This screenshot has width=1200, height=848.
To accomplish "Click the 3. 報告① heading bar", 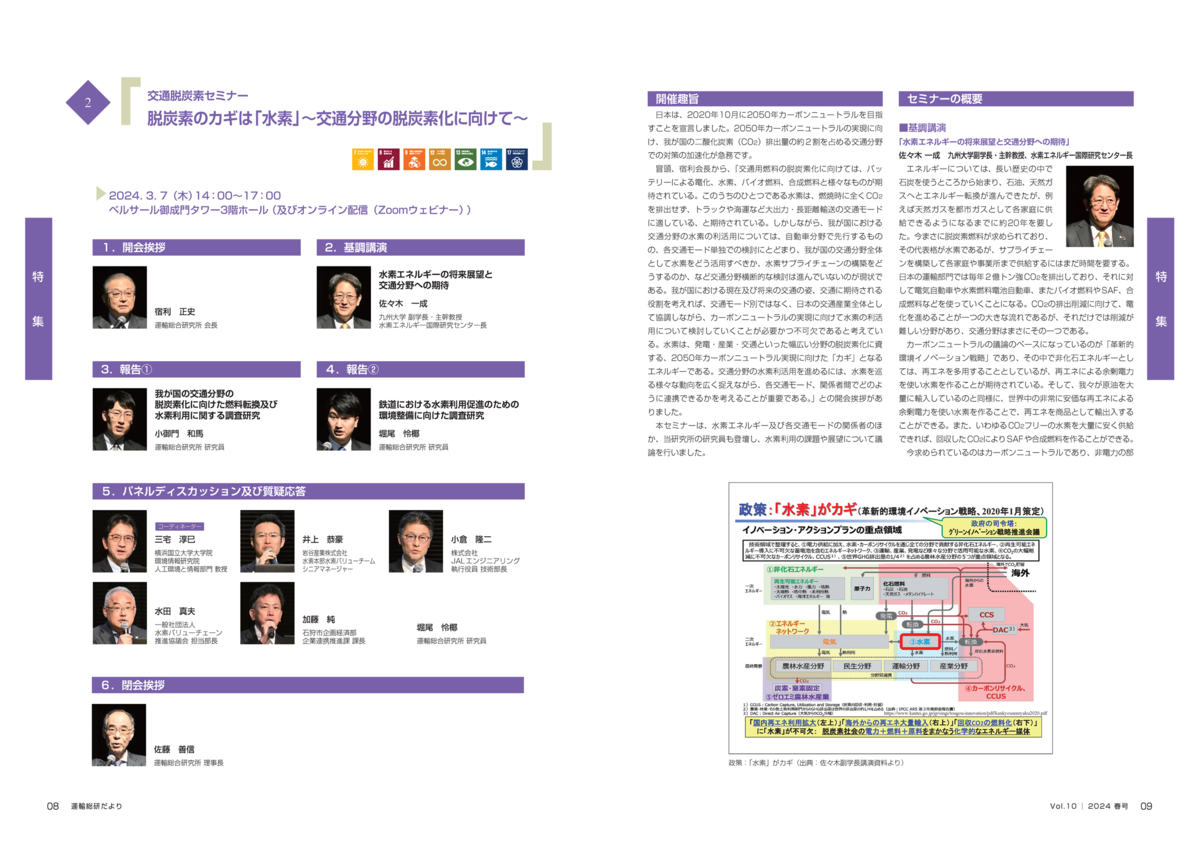I will [195, 369].
